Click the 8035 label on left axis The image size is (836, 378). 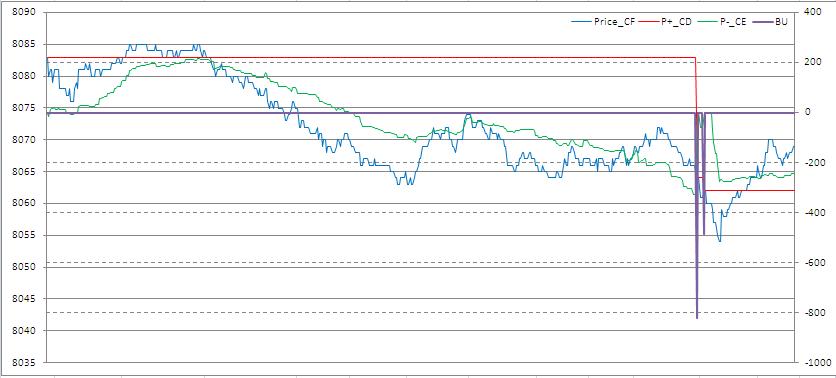pos(22,363)
